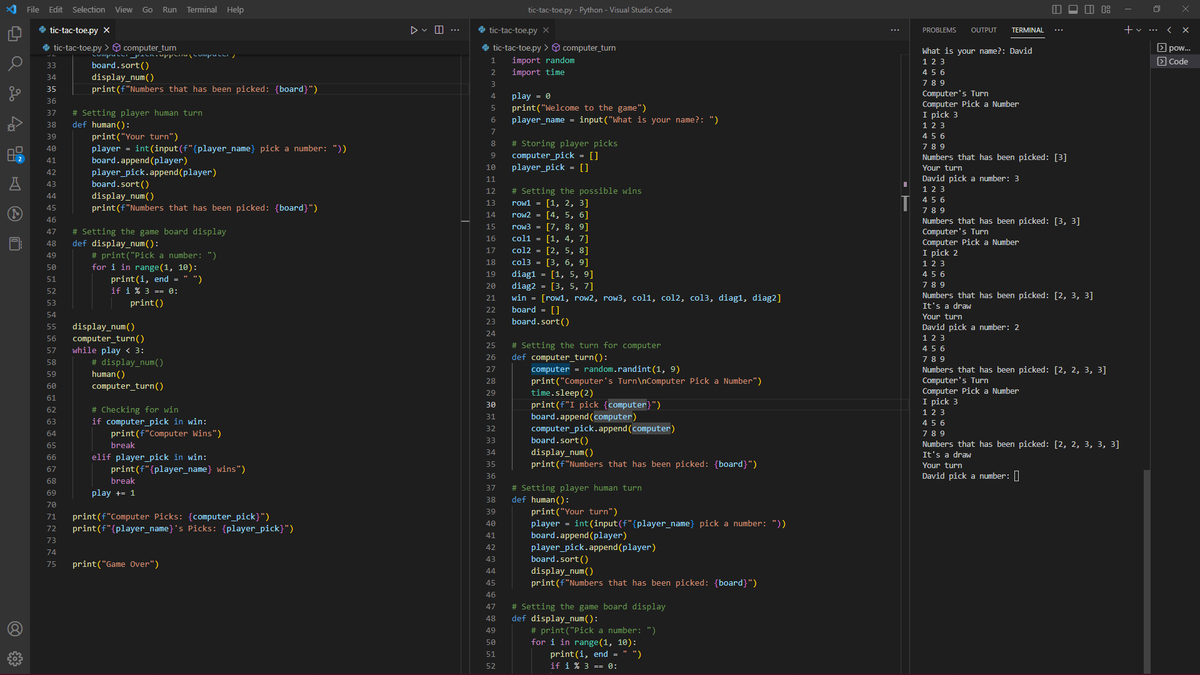Select the TERMINAL panel tab
1200x675 pixels.
[1027, 30]
